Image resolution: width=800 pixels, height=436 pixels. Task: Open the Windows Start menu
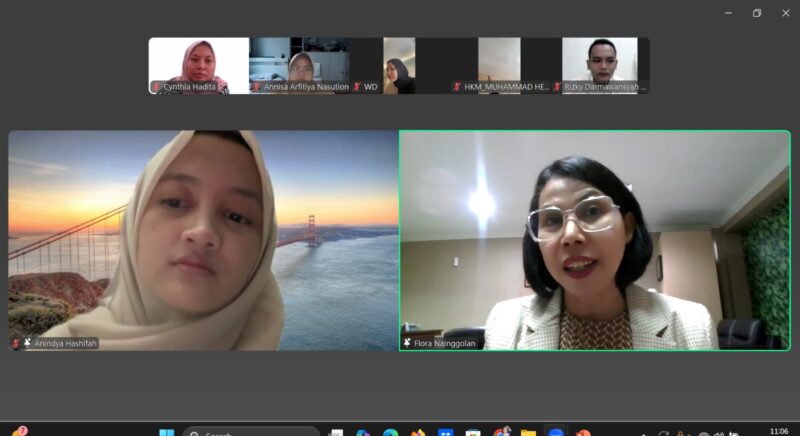[166, 432]
